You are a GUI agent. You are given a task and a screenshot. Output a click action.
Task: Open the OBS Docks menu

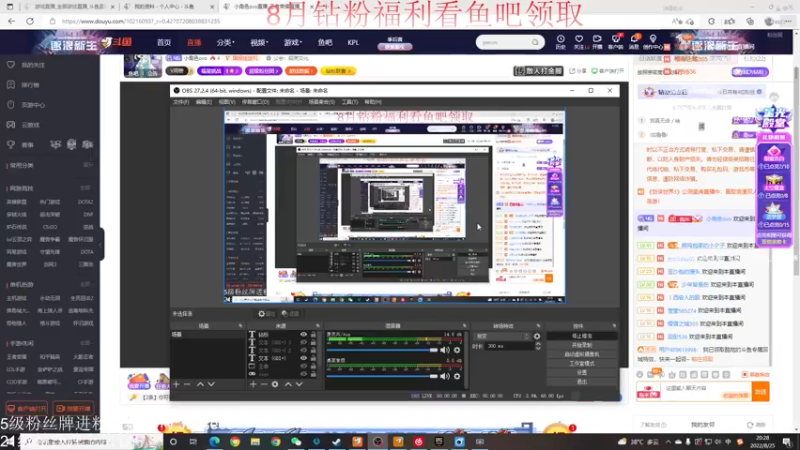255,102
